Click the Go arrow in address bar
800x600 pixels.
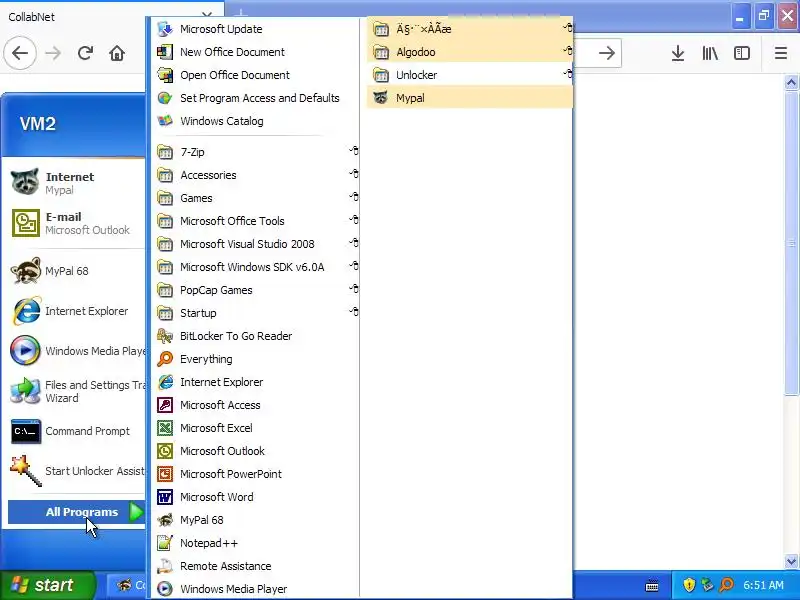point(607,53)
